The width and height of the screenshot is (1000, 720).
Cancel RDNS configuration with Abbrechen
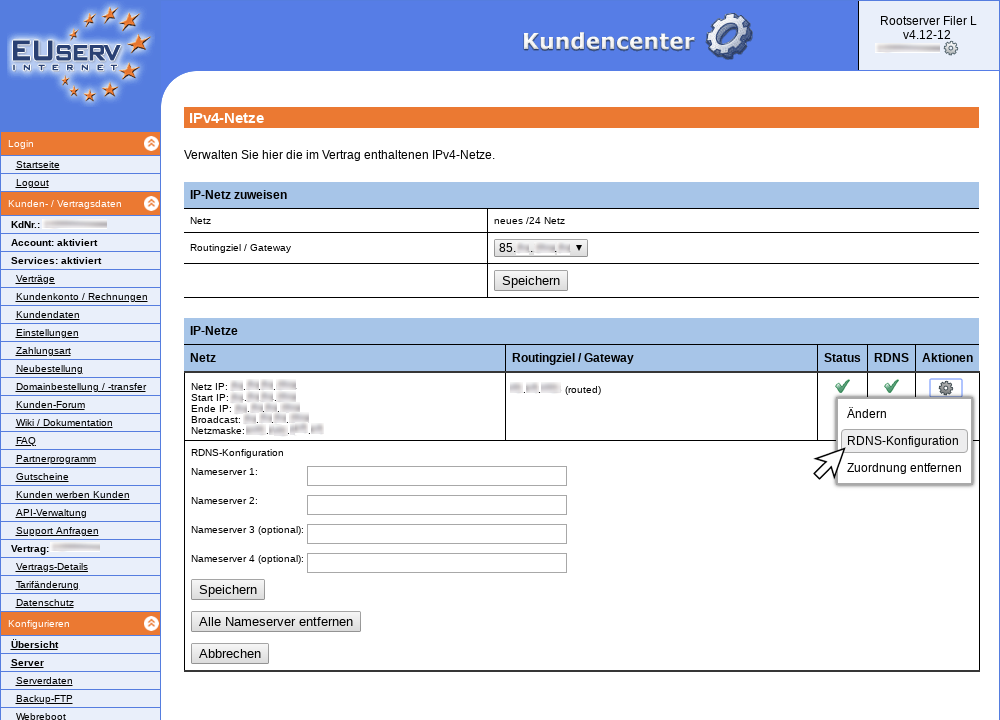[x=230, y=654]
